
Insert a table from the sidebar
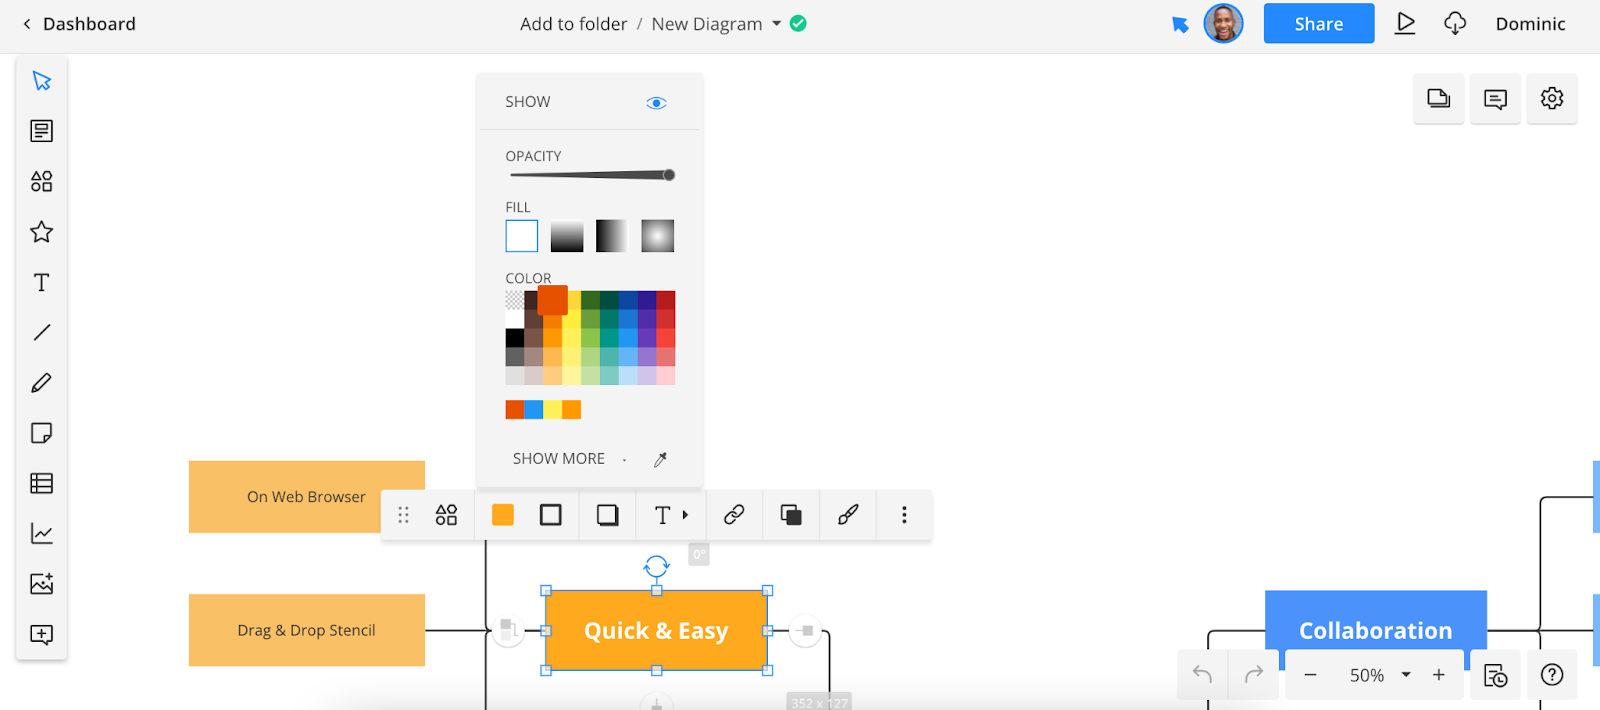[41, 484]
